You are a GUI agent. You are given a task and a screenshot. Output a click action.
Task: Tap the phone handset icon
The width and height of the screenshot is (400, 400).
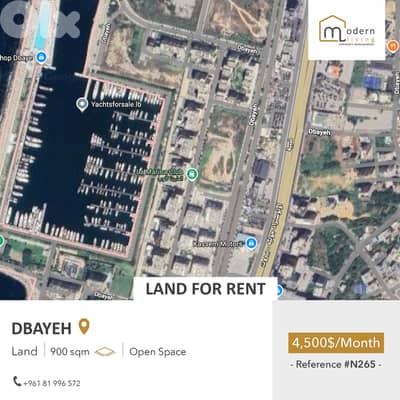[x=17, y=381]
